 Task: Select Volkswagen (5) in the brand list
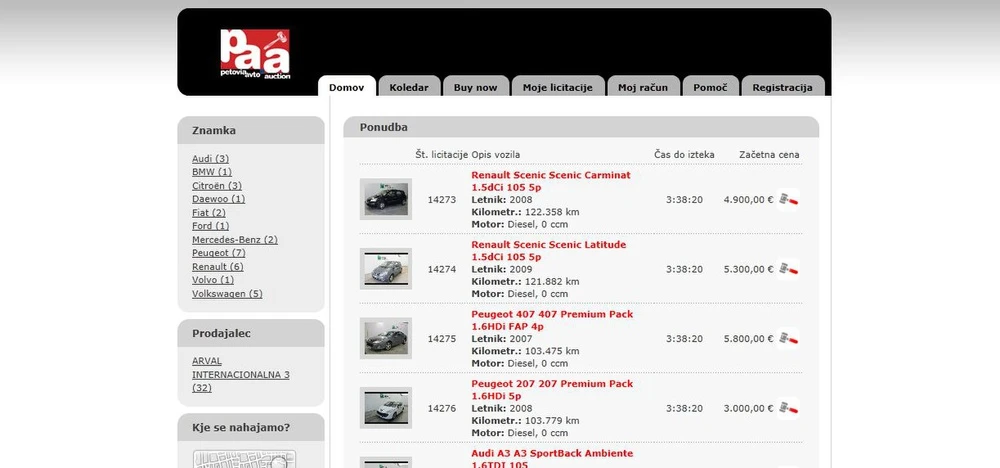coord(227,294)
